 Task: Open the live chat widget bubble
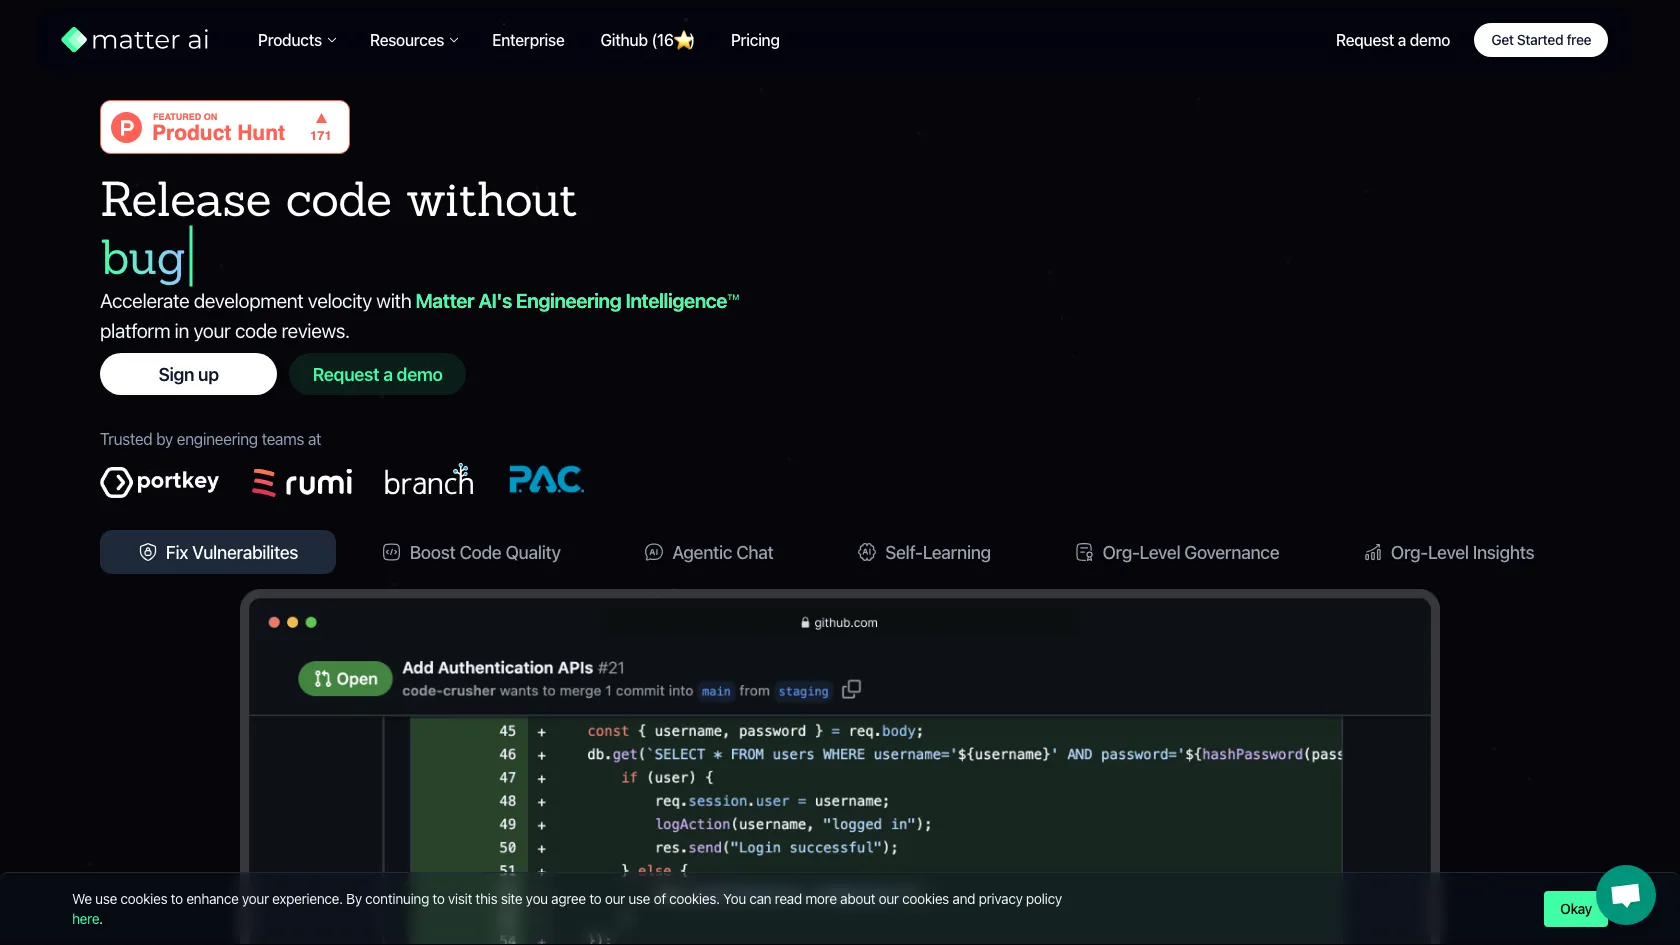1626,895
